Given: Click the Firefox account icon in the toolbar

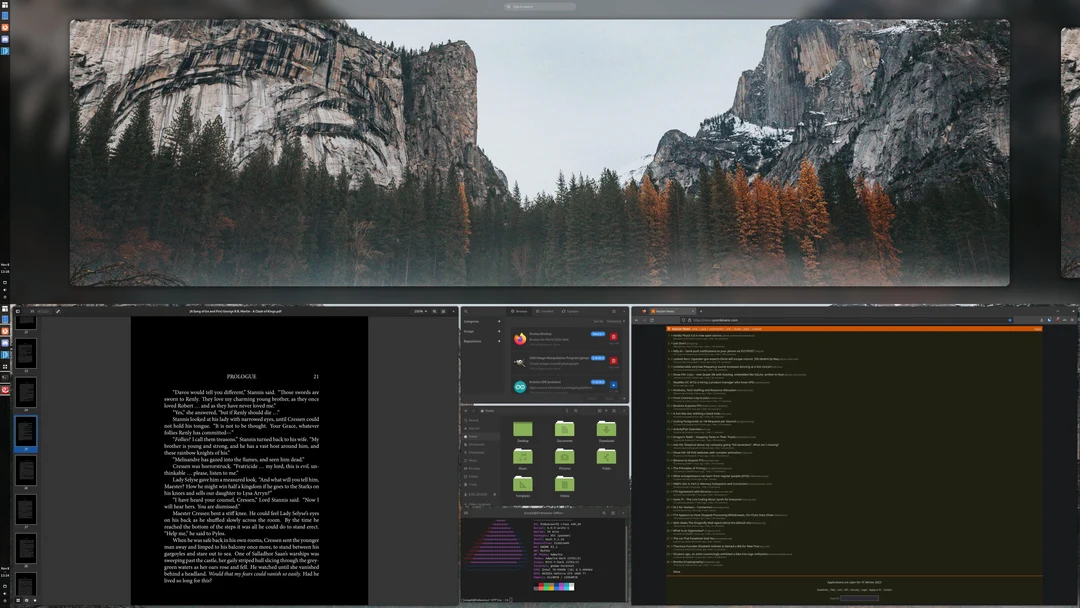Looking at the screenshot, I should click(1043, 320).
